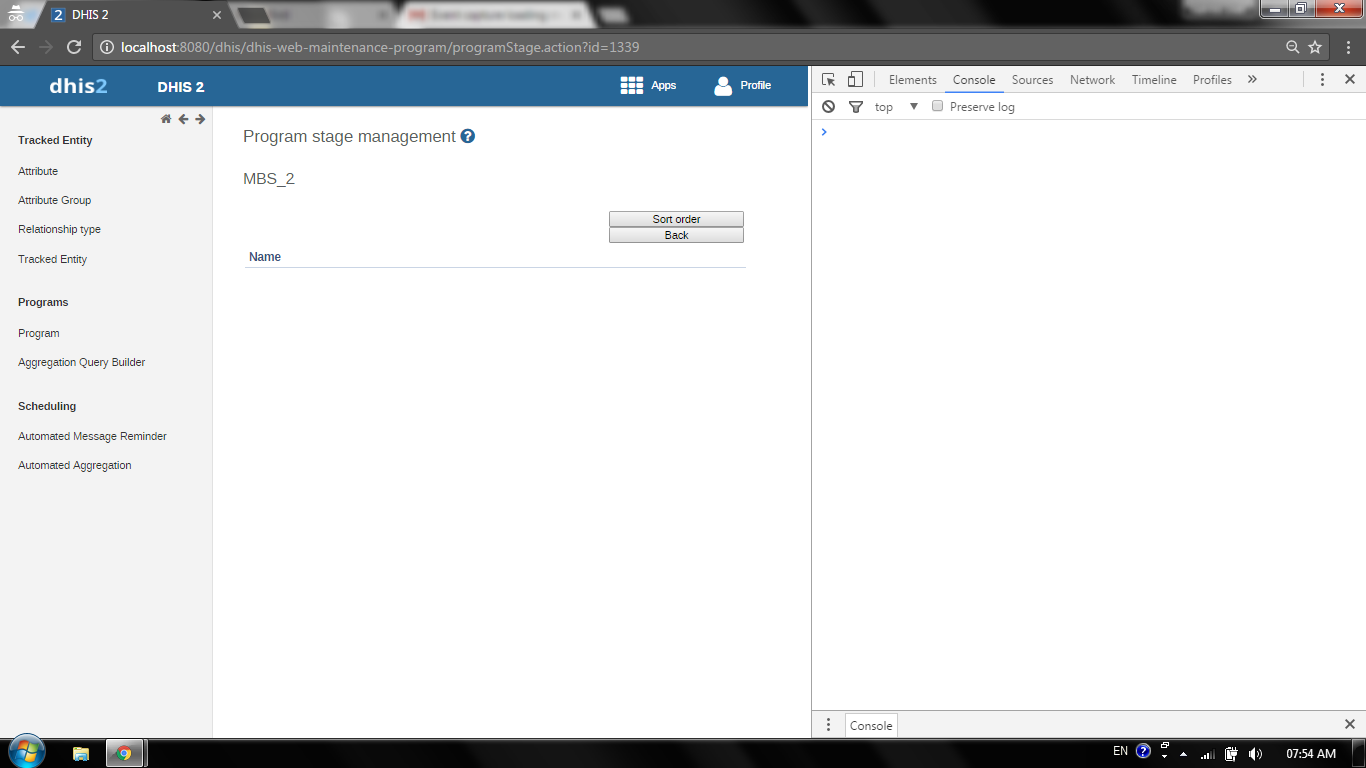Click the Chrome icon on the taskbar
This screenshot has width=1366, height=768.
[x=124, y=753]
